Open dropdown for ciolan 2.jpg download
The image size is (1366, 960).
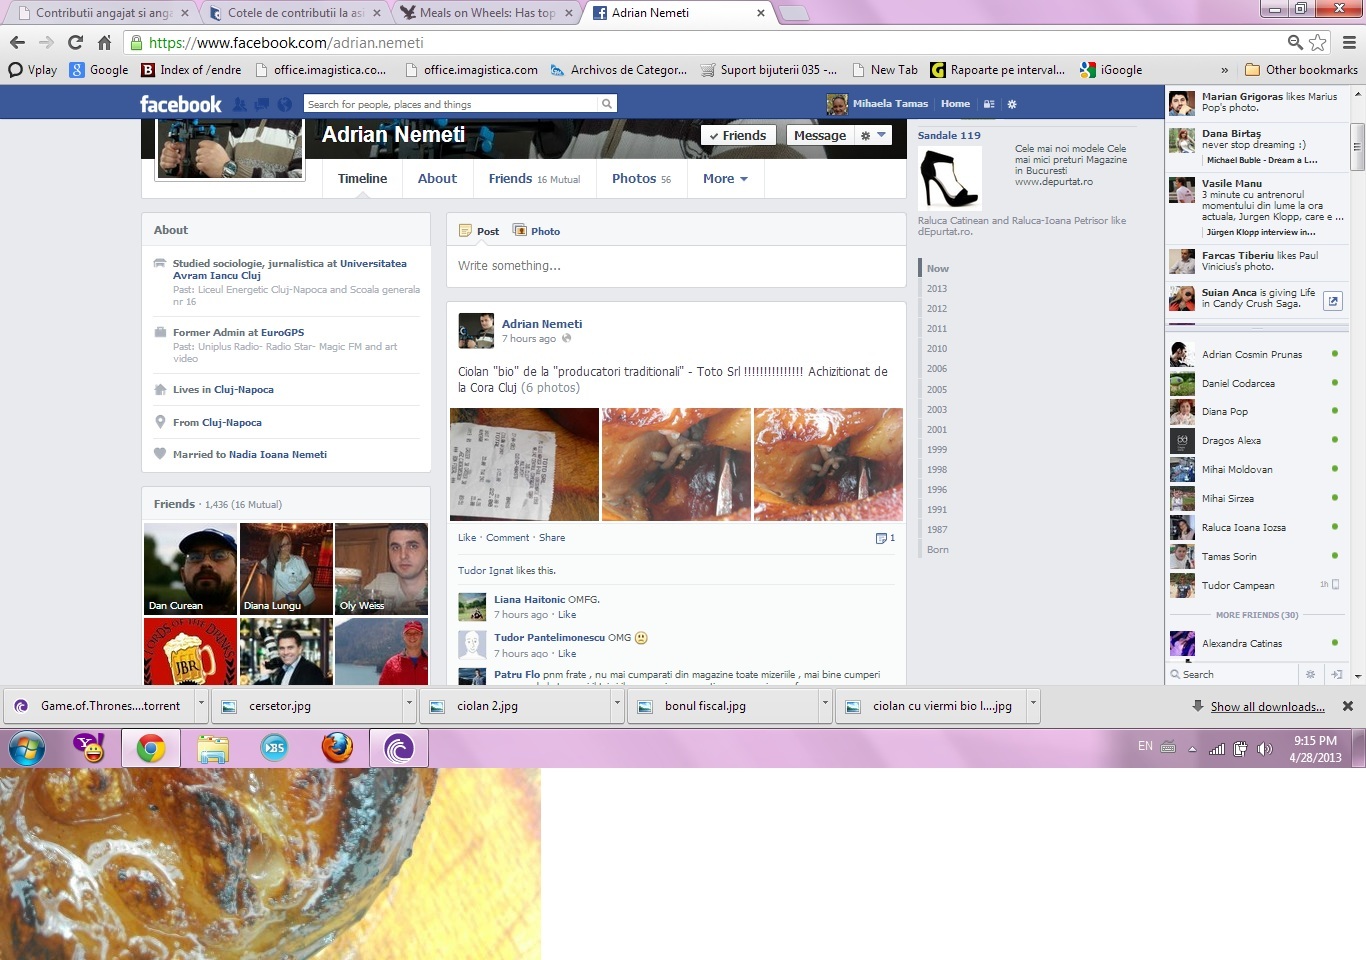coord(617,706)
